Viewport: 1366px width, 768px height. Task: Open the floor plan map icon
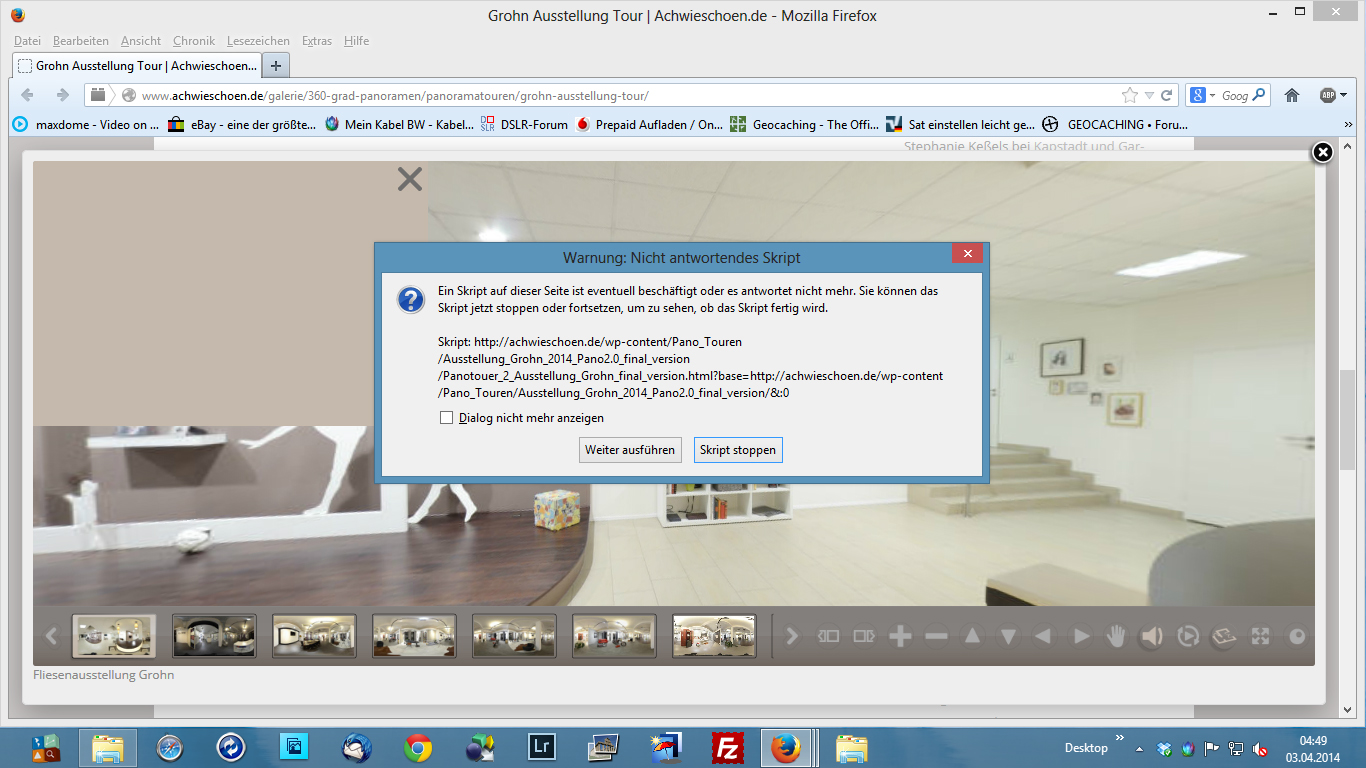pyautogui.click(x=1224, y=636)
